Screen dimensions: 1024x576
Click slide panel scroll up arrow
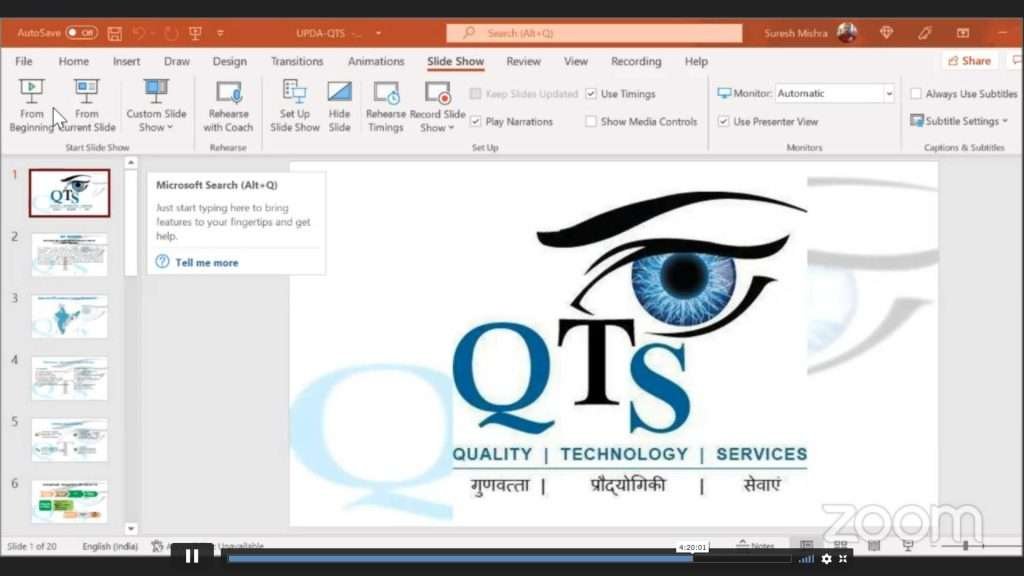click(131, 162)
